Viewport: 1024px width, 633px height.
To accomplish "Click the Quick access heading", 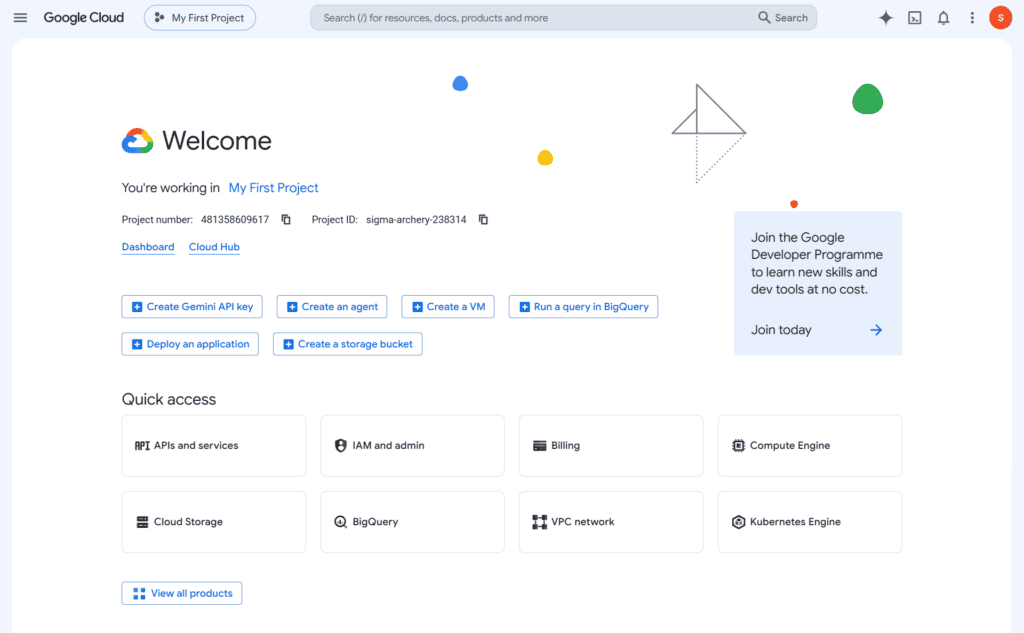I will (x=168, y=399).
